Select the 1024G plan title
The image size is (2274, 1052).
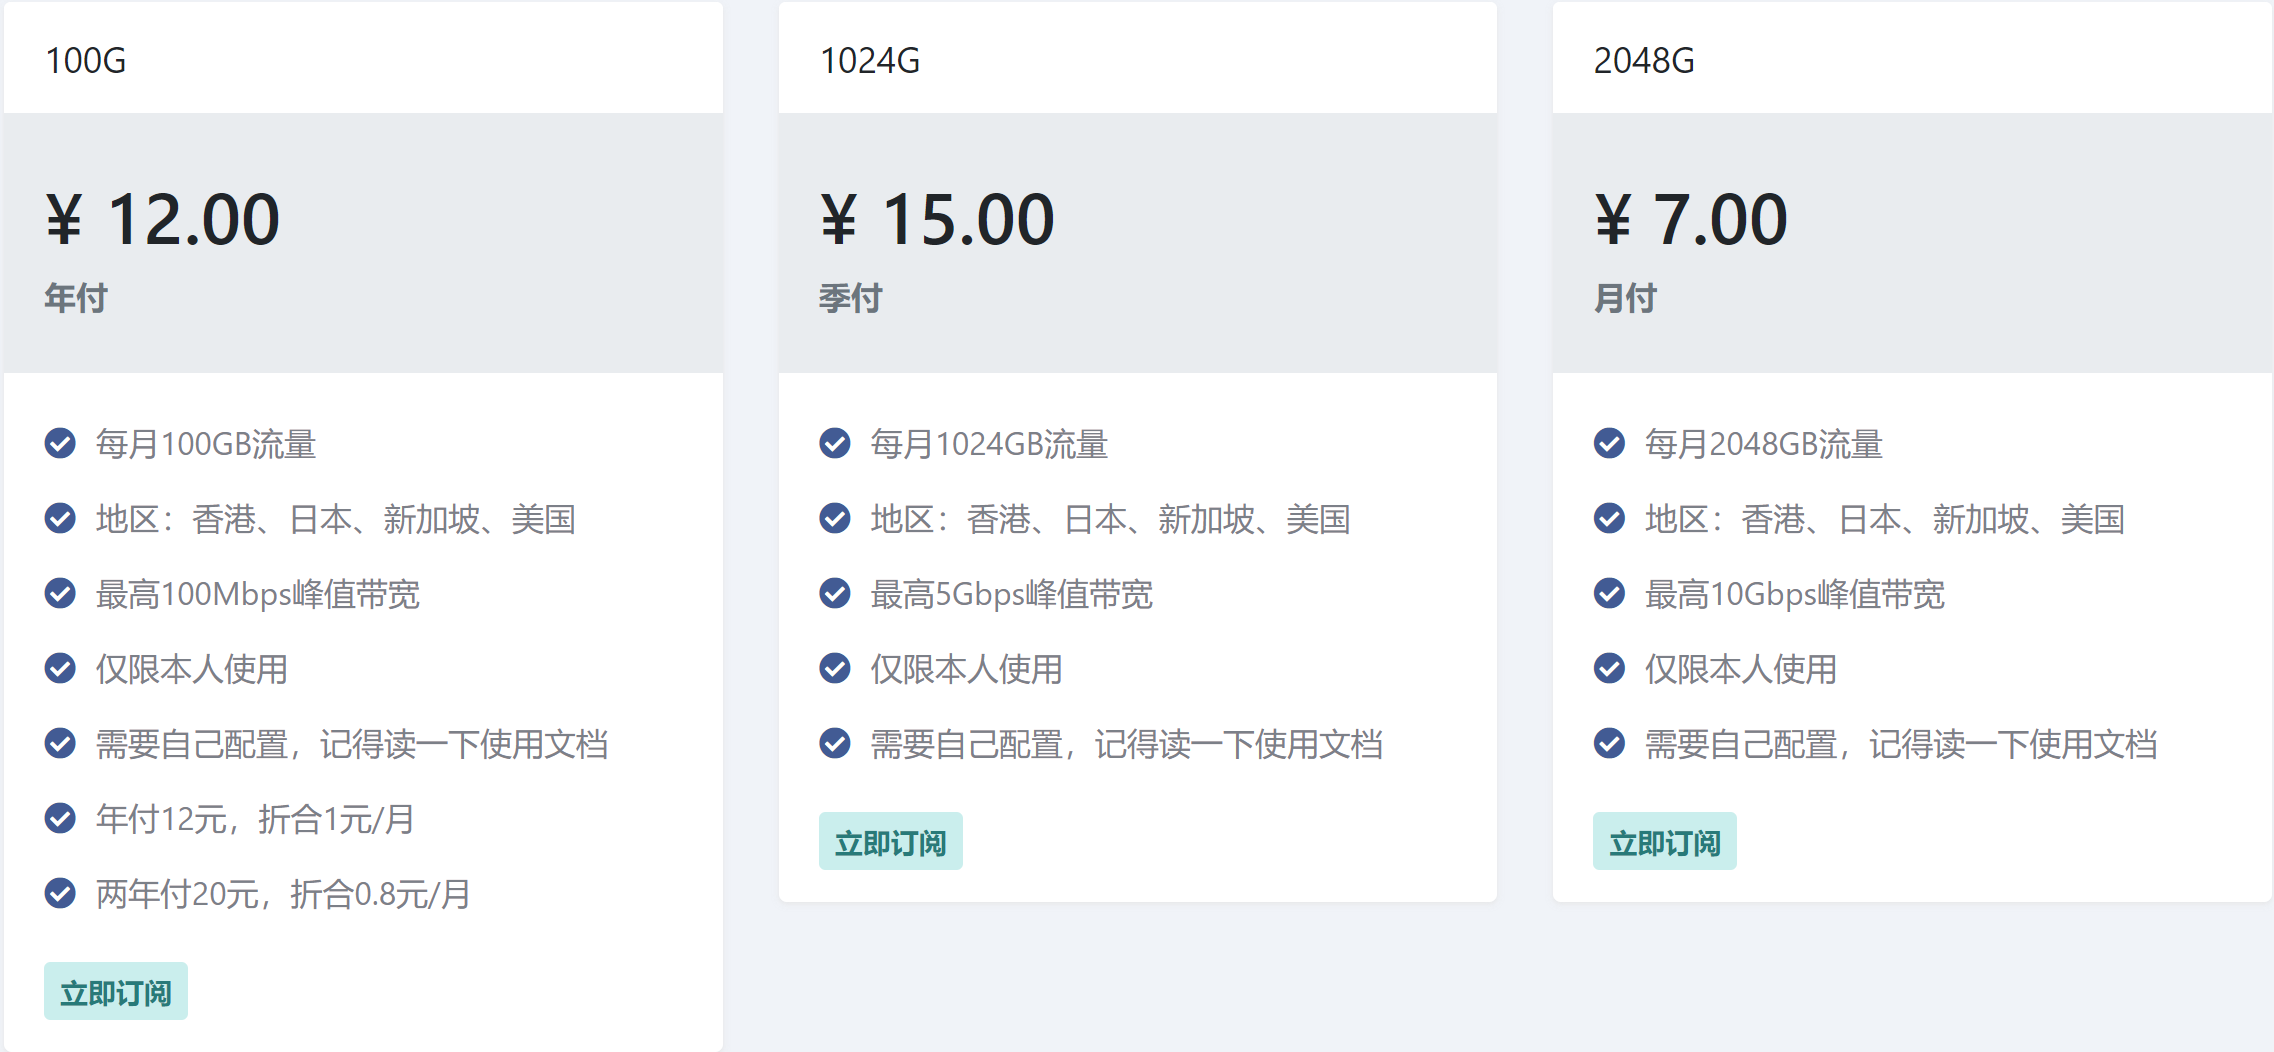point(869,61)
